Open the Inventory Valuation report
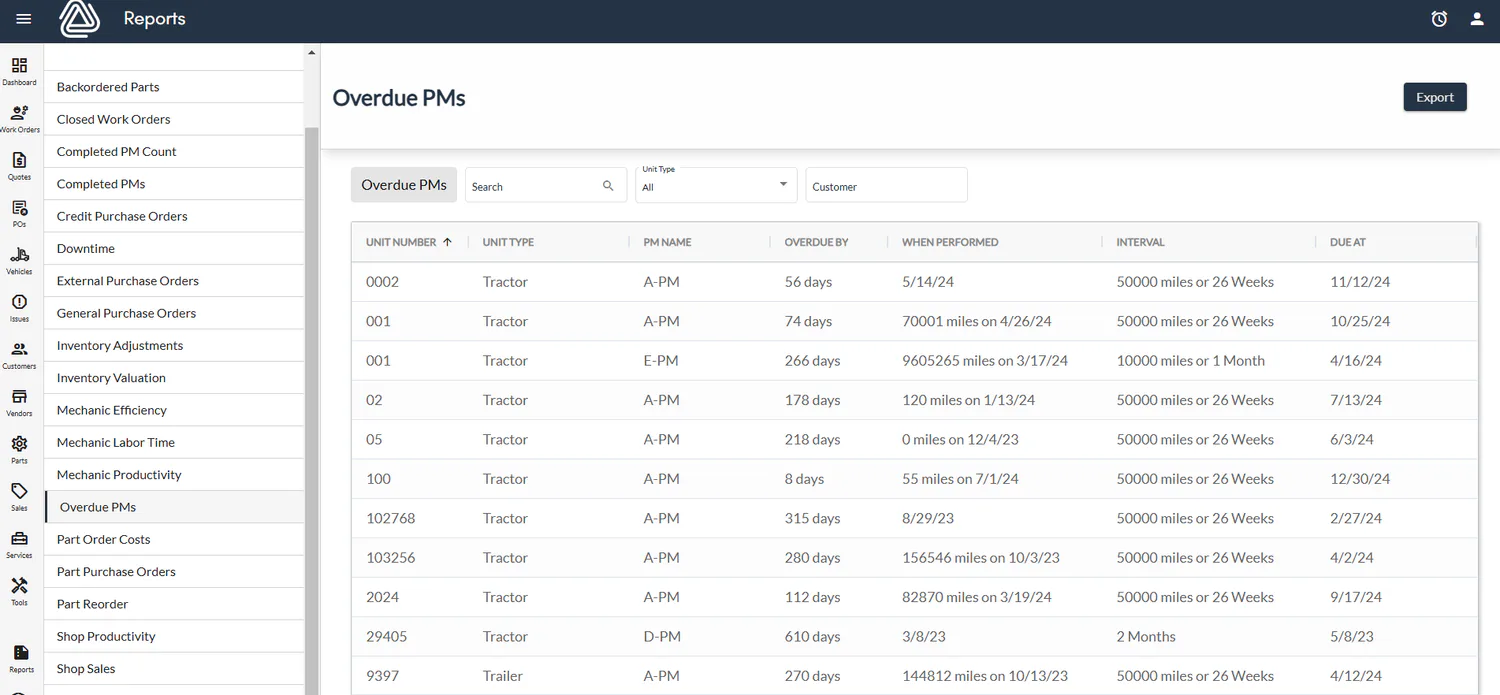This screenshot has width=1500, height=695. coord(174,378)
